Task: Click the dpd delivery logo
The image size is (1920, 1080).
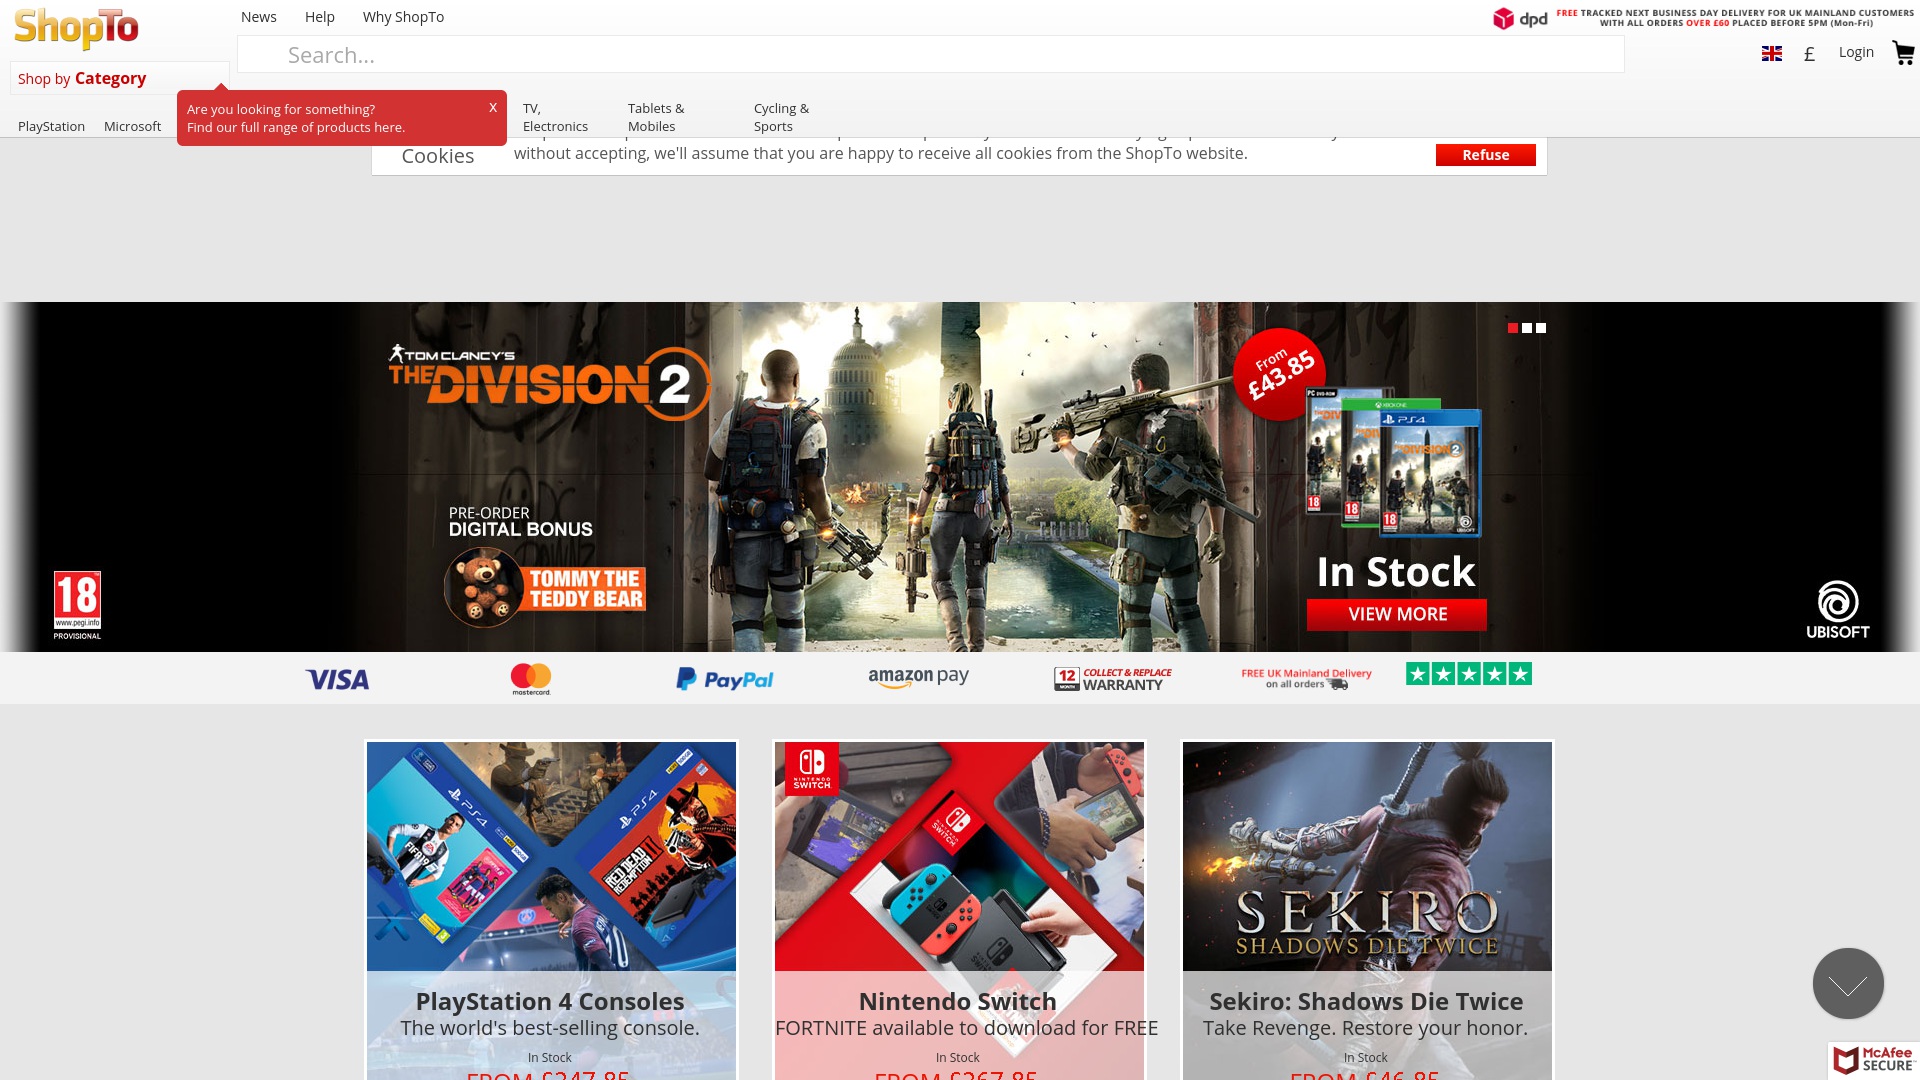Action: tap(1520, 18)
